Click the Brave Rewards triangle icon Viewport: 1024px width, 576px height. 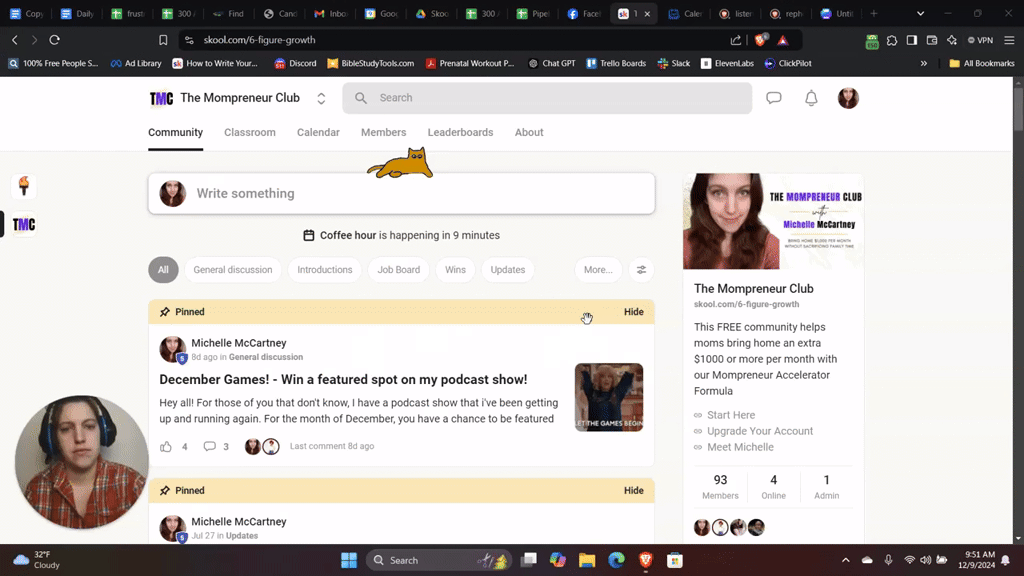pyautogui.click(x=783, y=40)
